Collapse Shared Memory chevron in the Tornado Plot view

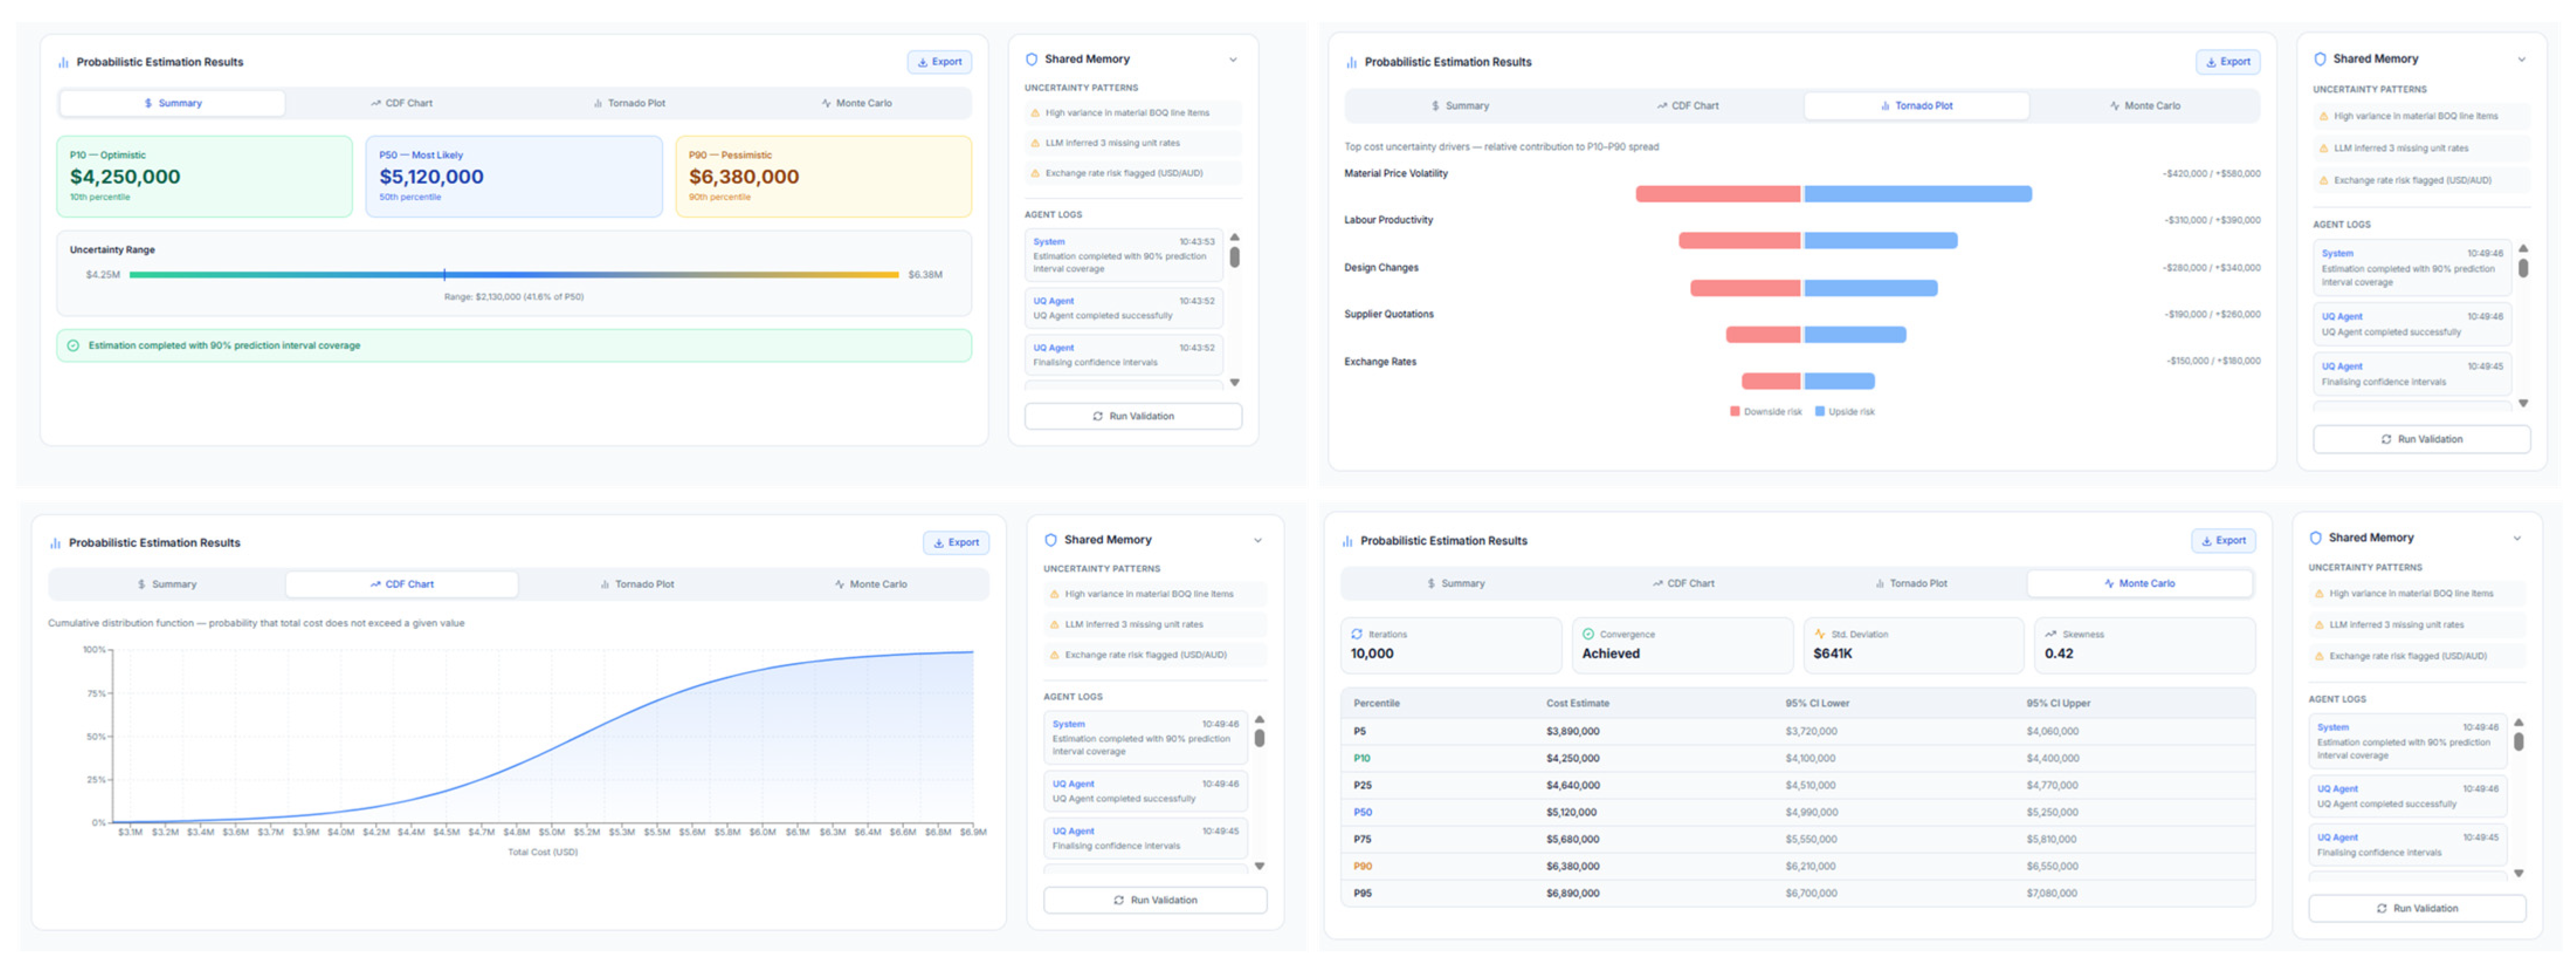click(2522, 60)
